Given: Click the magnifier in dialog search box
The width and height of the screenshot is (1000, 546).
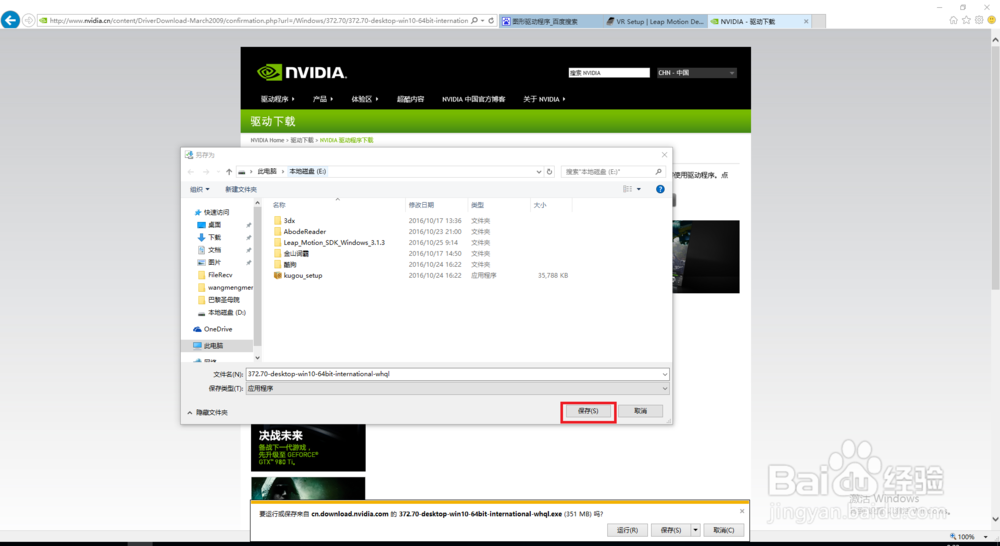Looking at the screenshot, I should (x=658, y=172).
